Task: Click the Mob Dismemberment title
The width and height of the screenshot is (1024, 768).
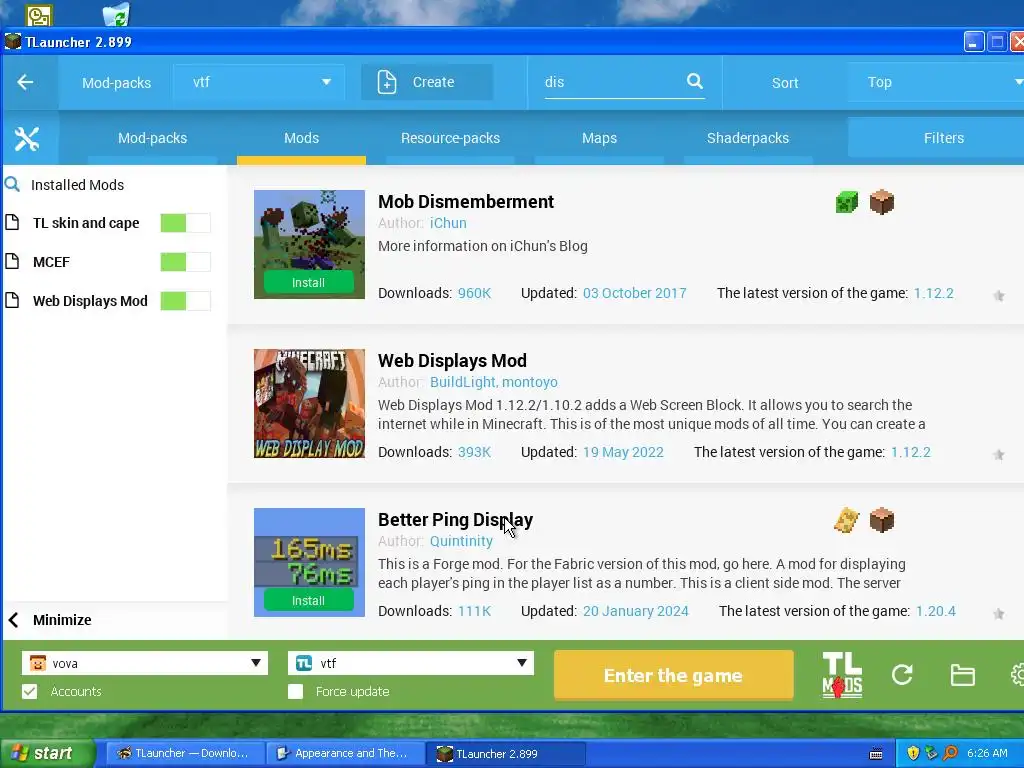Action: click(466, 202)
